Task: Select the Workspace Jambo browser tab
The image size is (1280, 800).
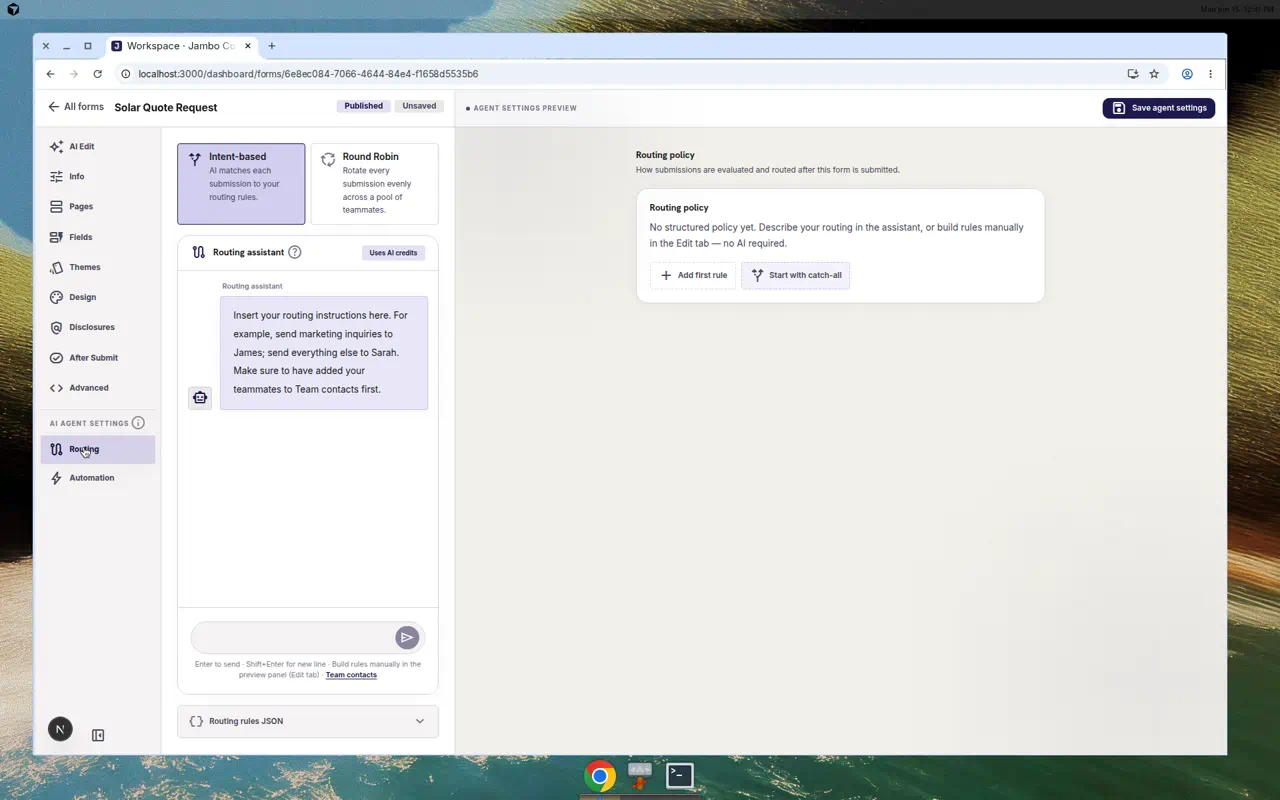Action: (x=182, y=46)
